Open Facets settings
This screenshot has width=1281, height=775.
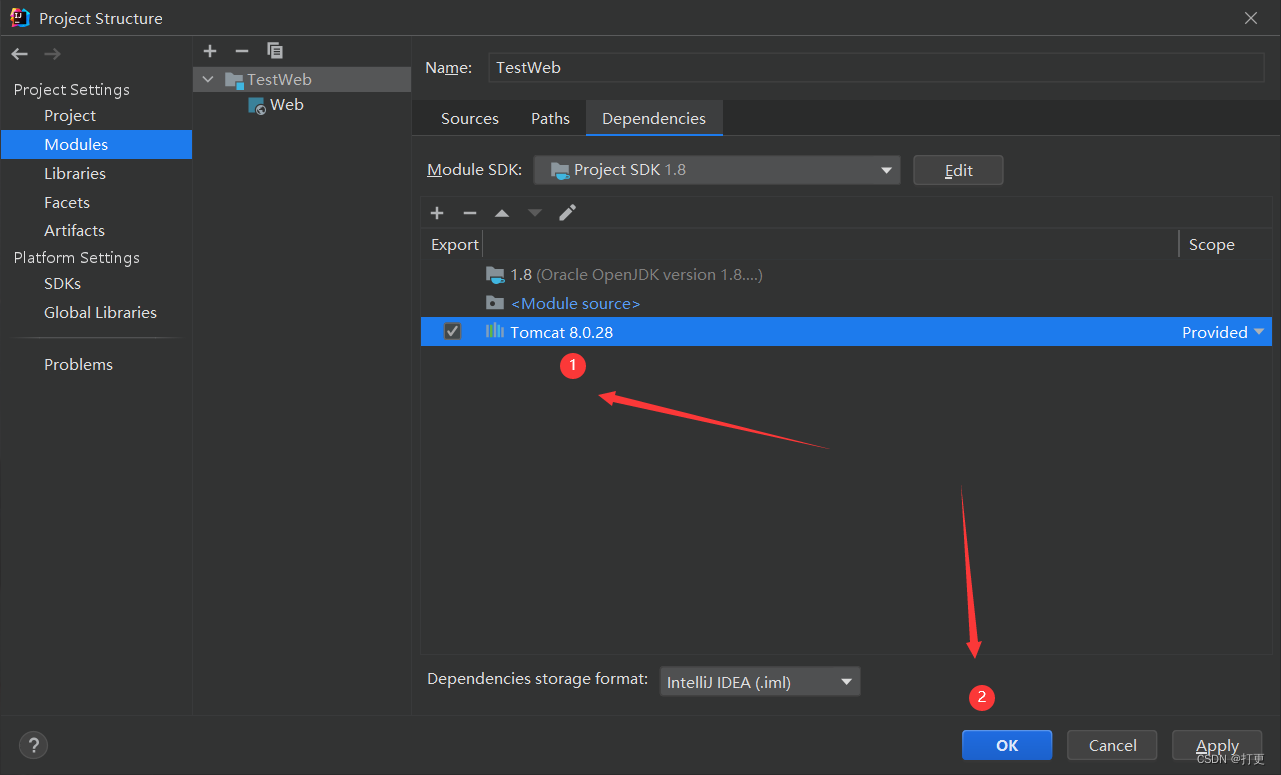coord(67,202)
